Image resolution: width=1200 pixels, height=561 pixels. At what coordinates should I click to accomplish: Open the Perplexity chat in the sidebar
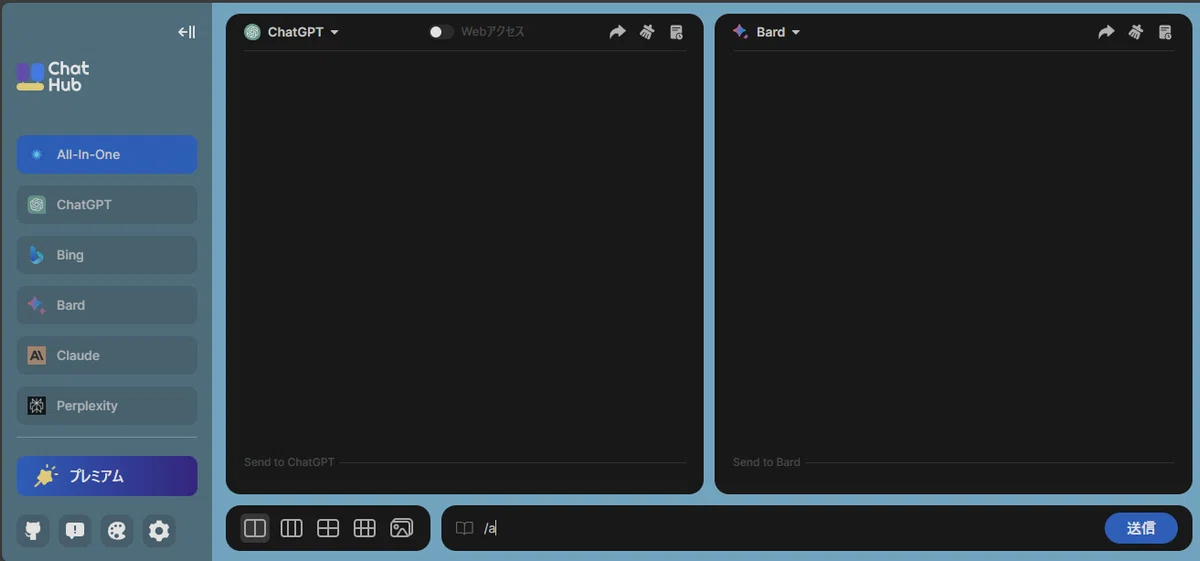[107, 406]
